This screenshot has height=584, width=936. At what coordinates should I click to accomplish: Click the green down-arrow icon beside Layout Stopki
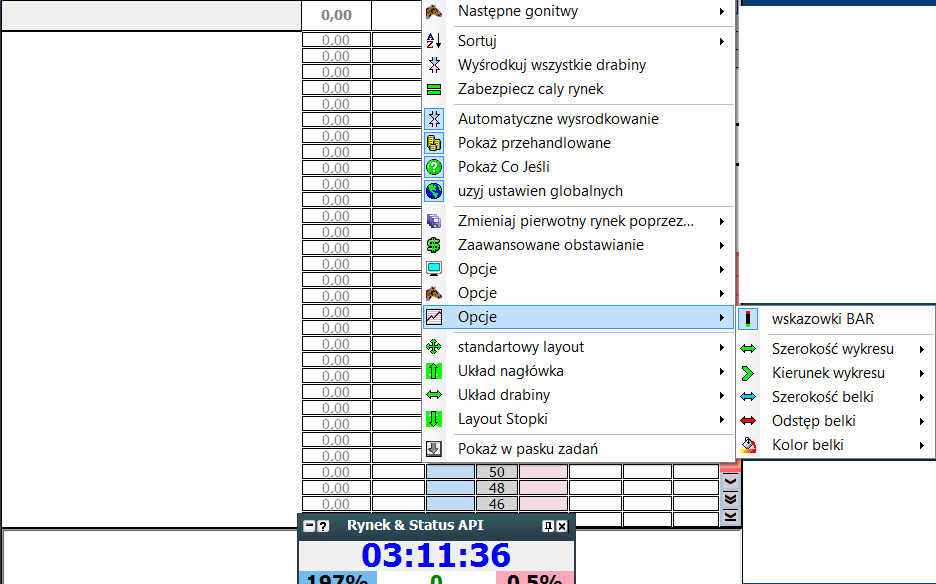tap(434, 419)
